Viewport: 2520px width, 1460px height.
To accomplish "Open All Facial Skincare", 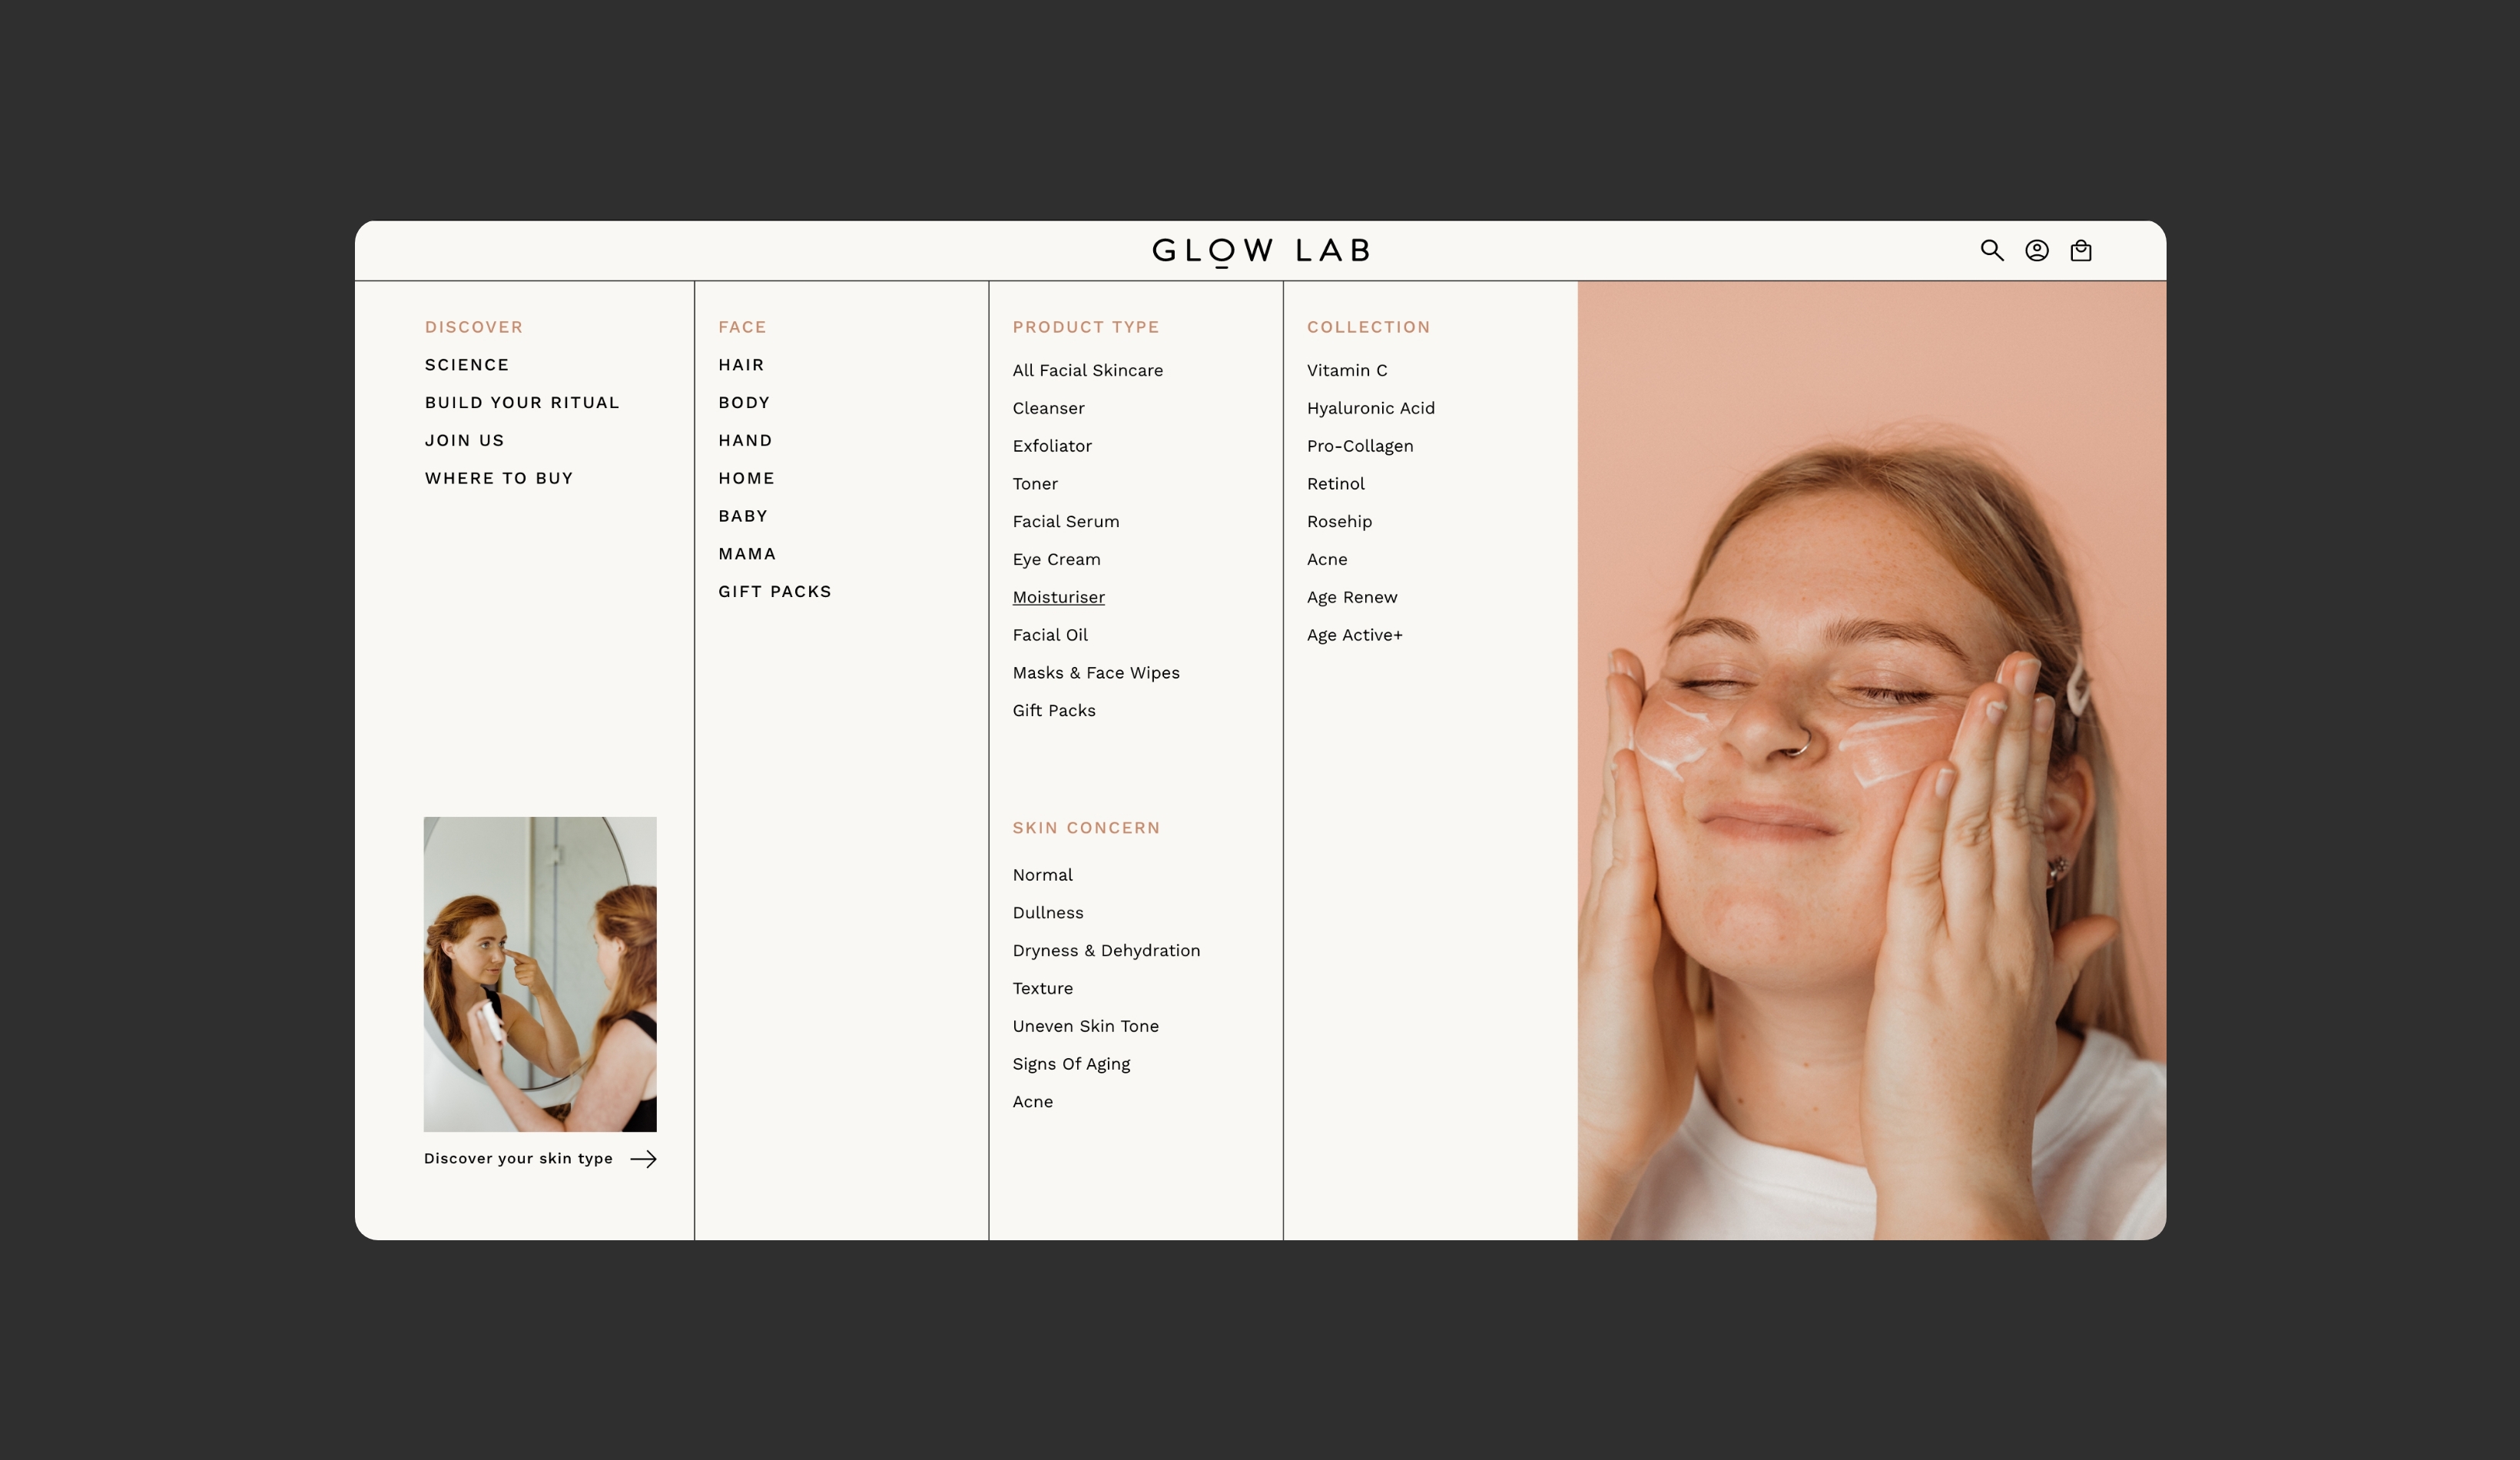I will point(1088,370).
